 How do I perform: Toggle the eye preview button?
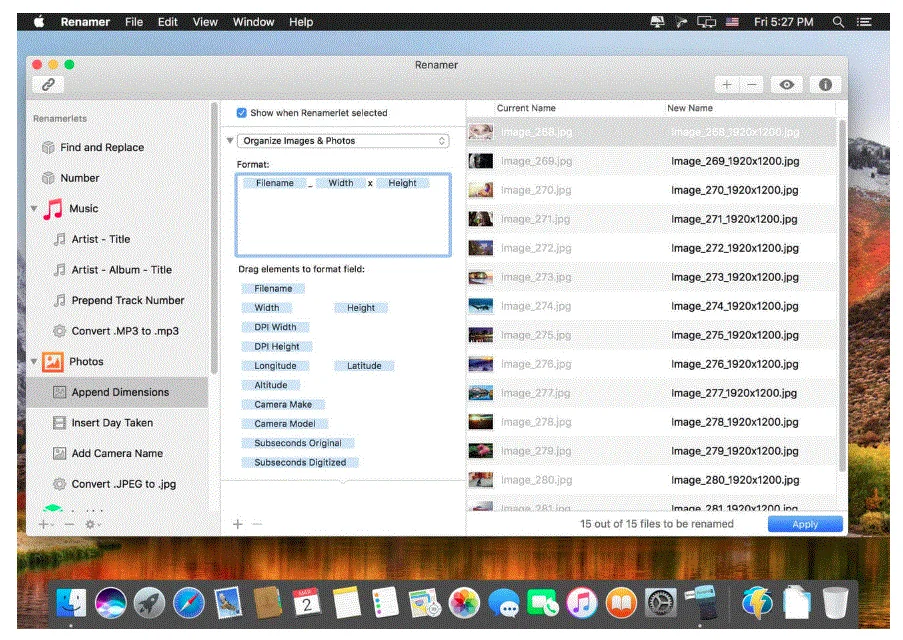click(x=787, y=85)
